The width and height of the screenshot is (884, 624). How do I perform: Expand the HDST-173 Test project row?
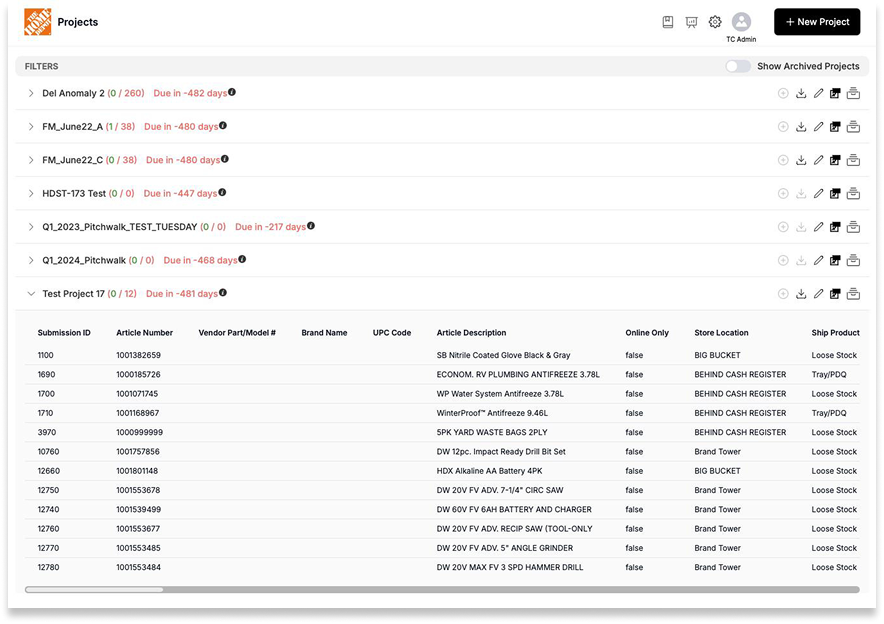pyautogui.click(x=31, y=193)
